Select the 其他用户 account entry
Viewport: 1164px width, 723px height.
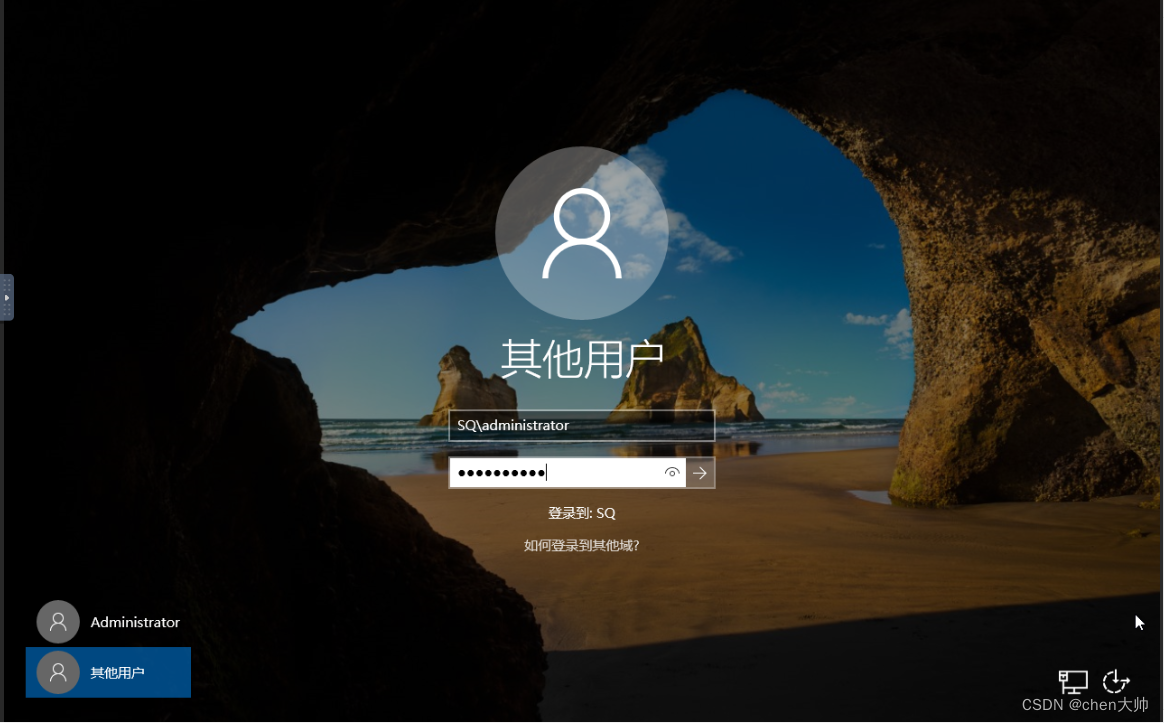108,673
